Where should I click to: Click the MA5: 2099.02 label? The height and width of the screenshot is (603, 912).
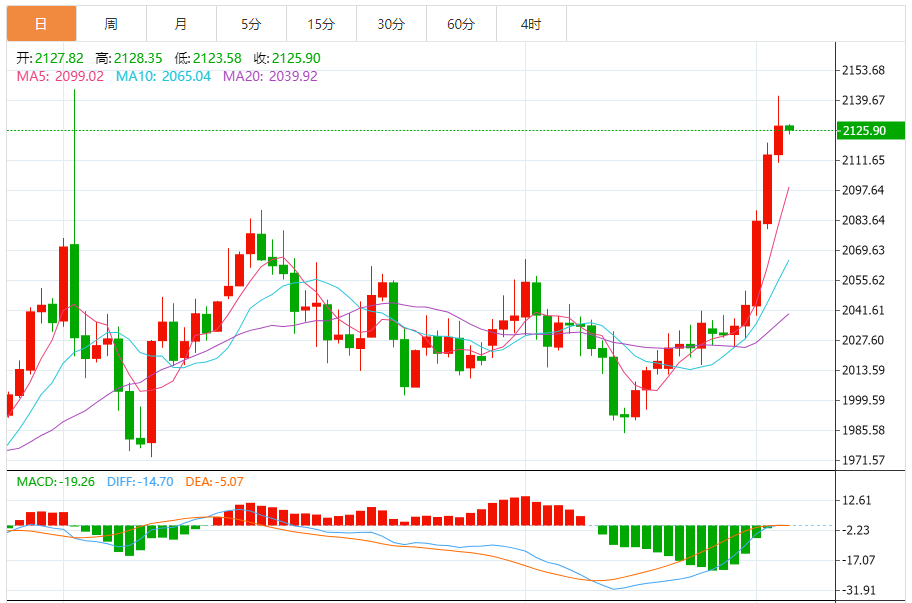coord(60,76)
